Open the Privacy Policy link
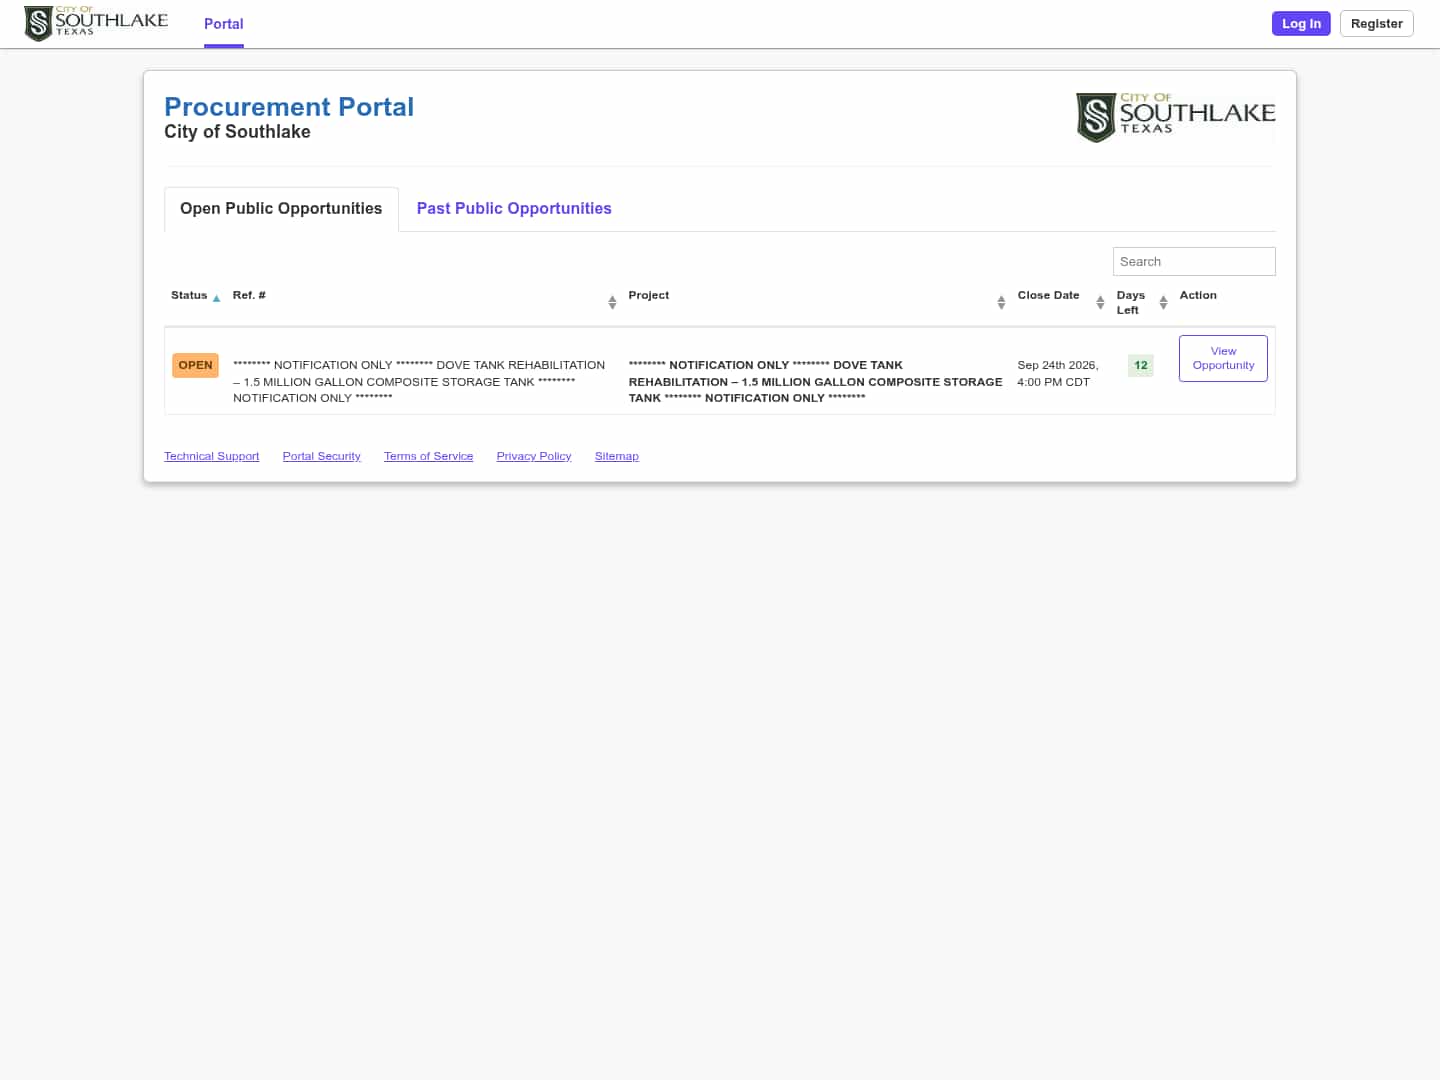The height and width of the screenshot is (1080, 1440). click(x=534, y=456)
